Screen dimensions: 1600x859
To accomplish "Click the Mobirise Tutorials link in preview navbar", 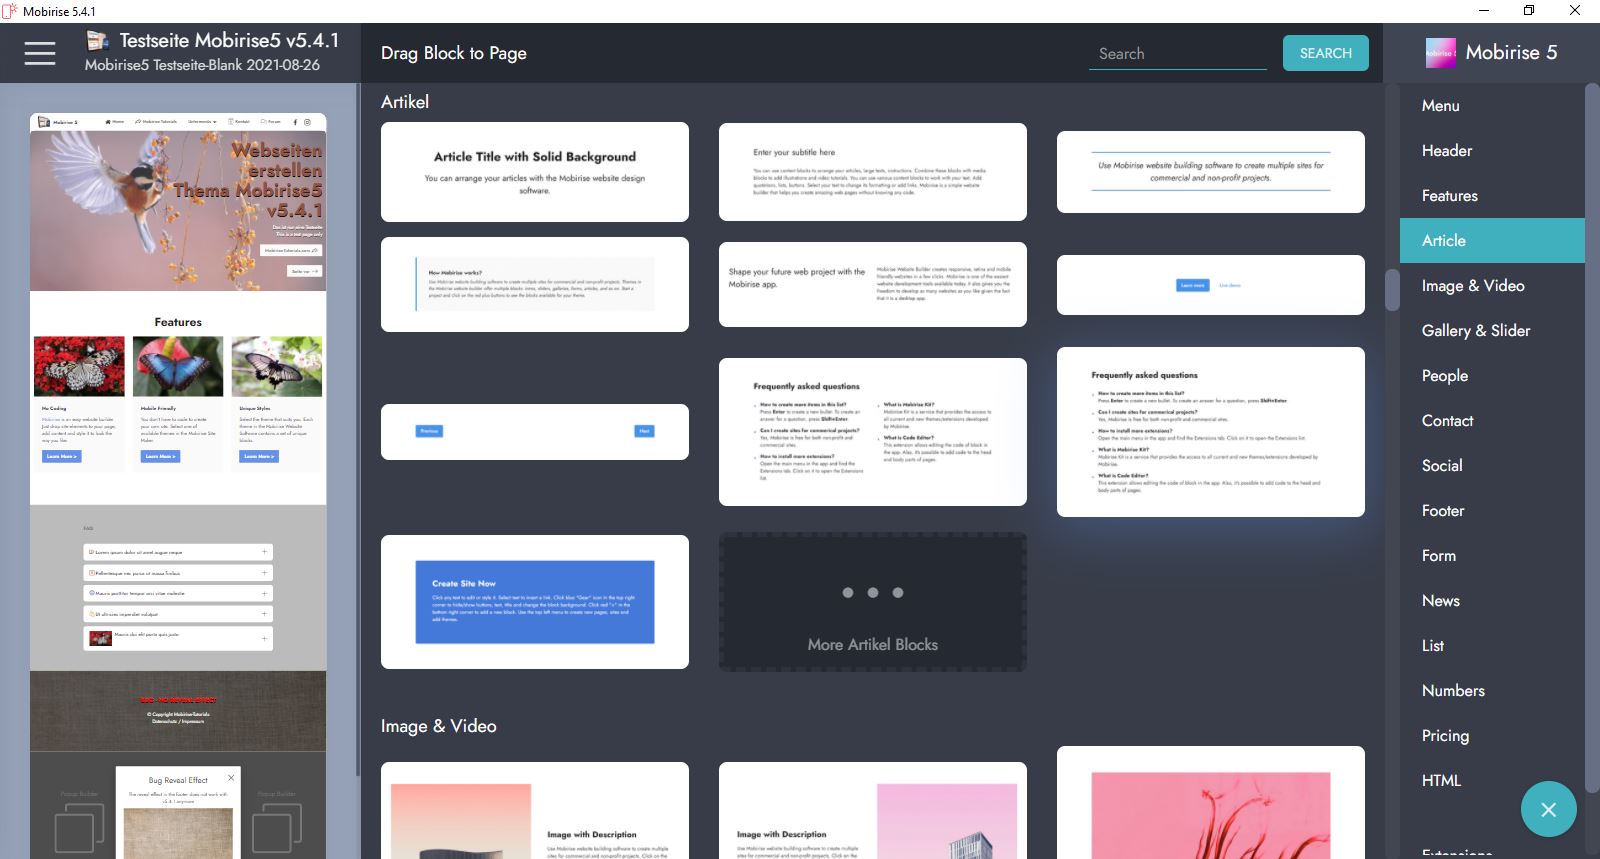I will (156, 122).
